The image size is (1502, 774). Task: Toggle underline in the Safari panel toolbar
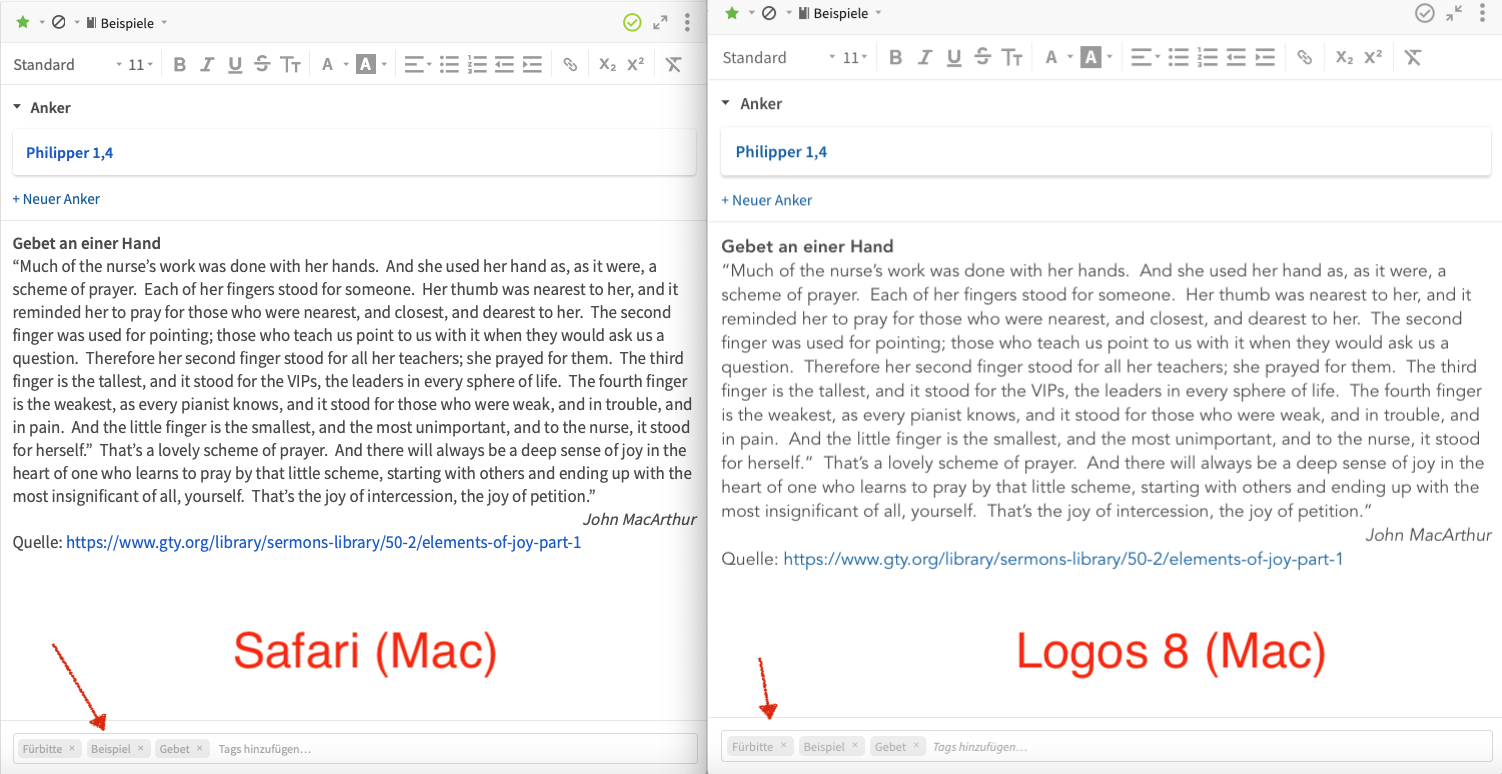point(235,65)
